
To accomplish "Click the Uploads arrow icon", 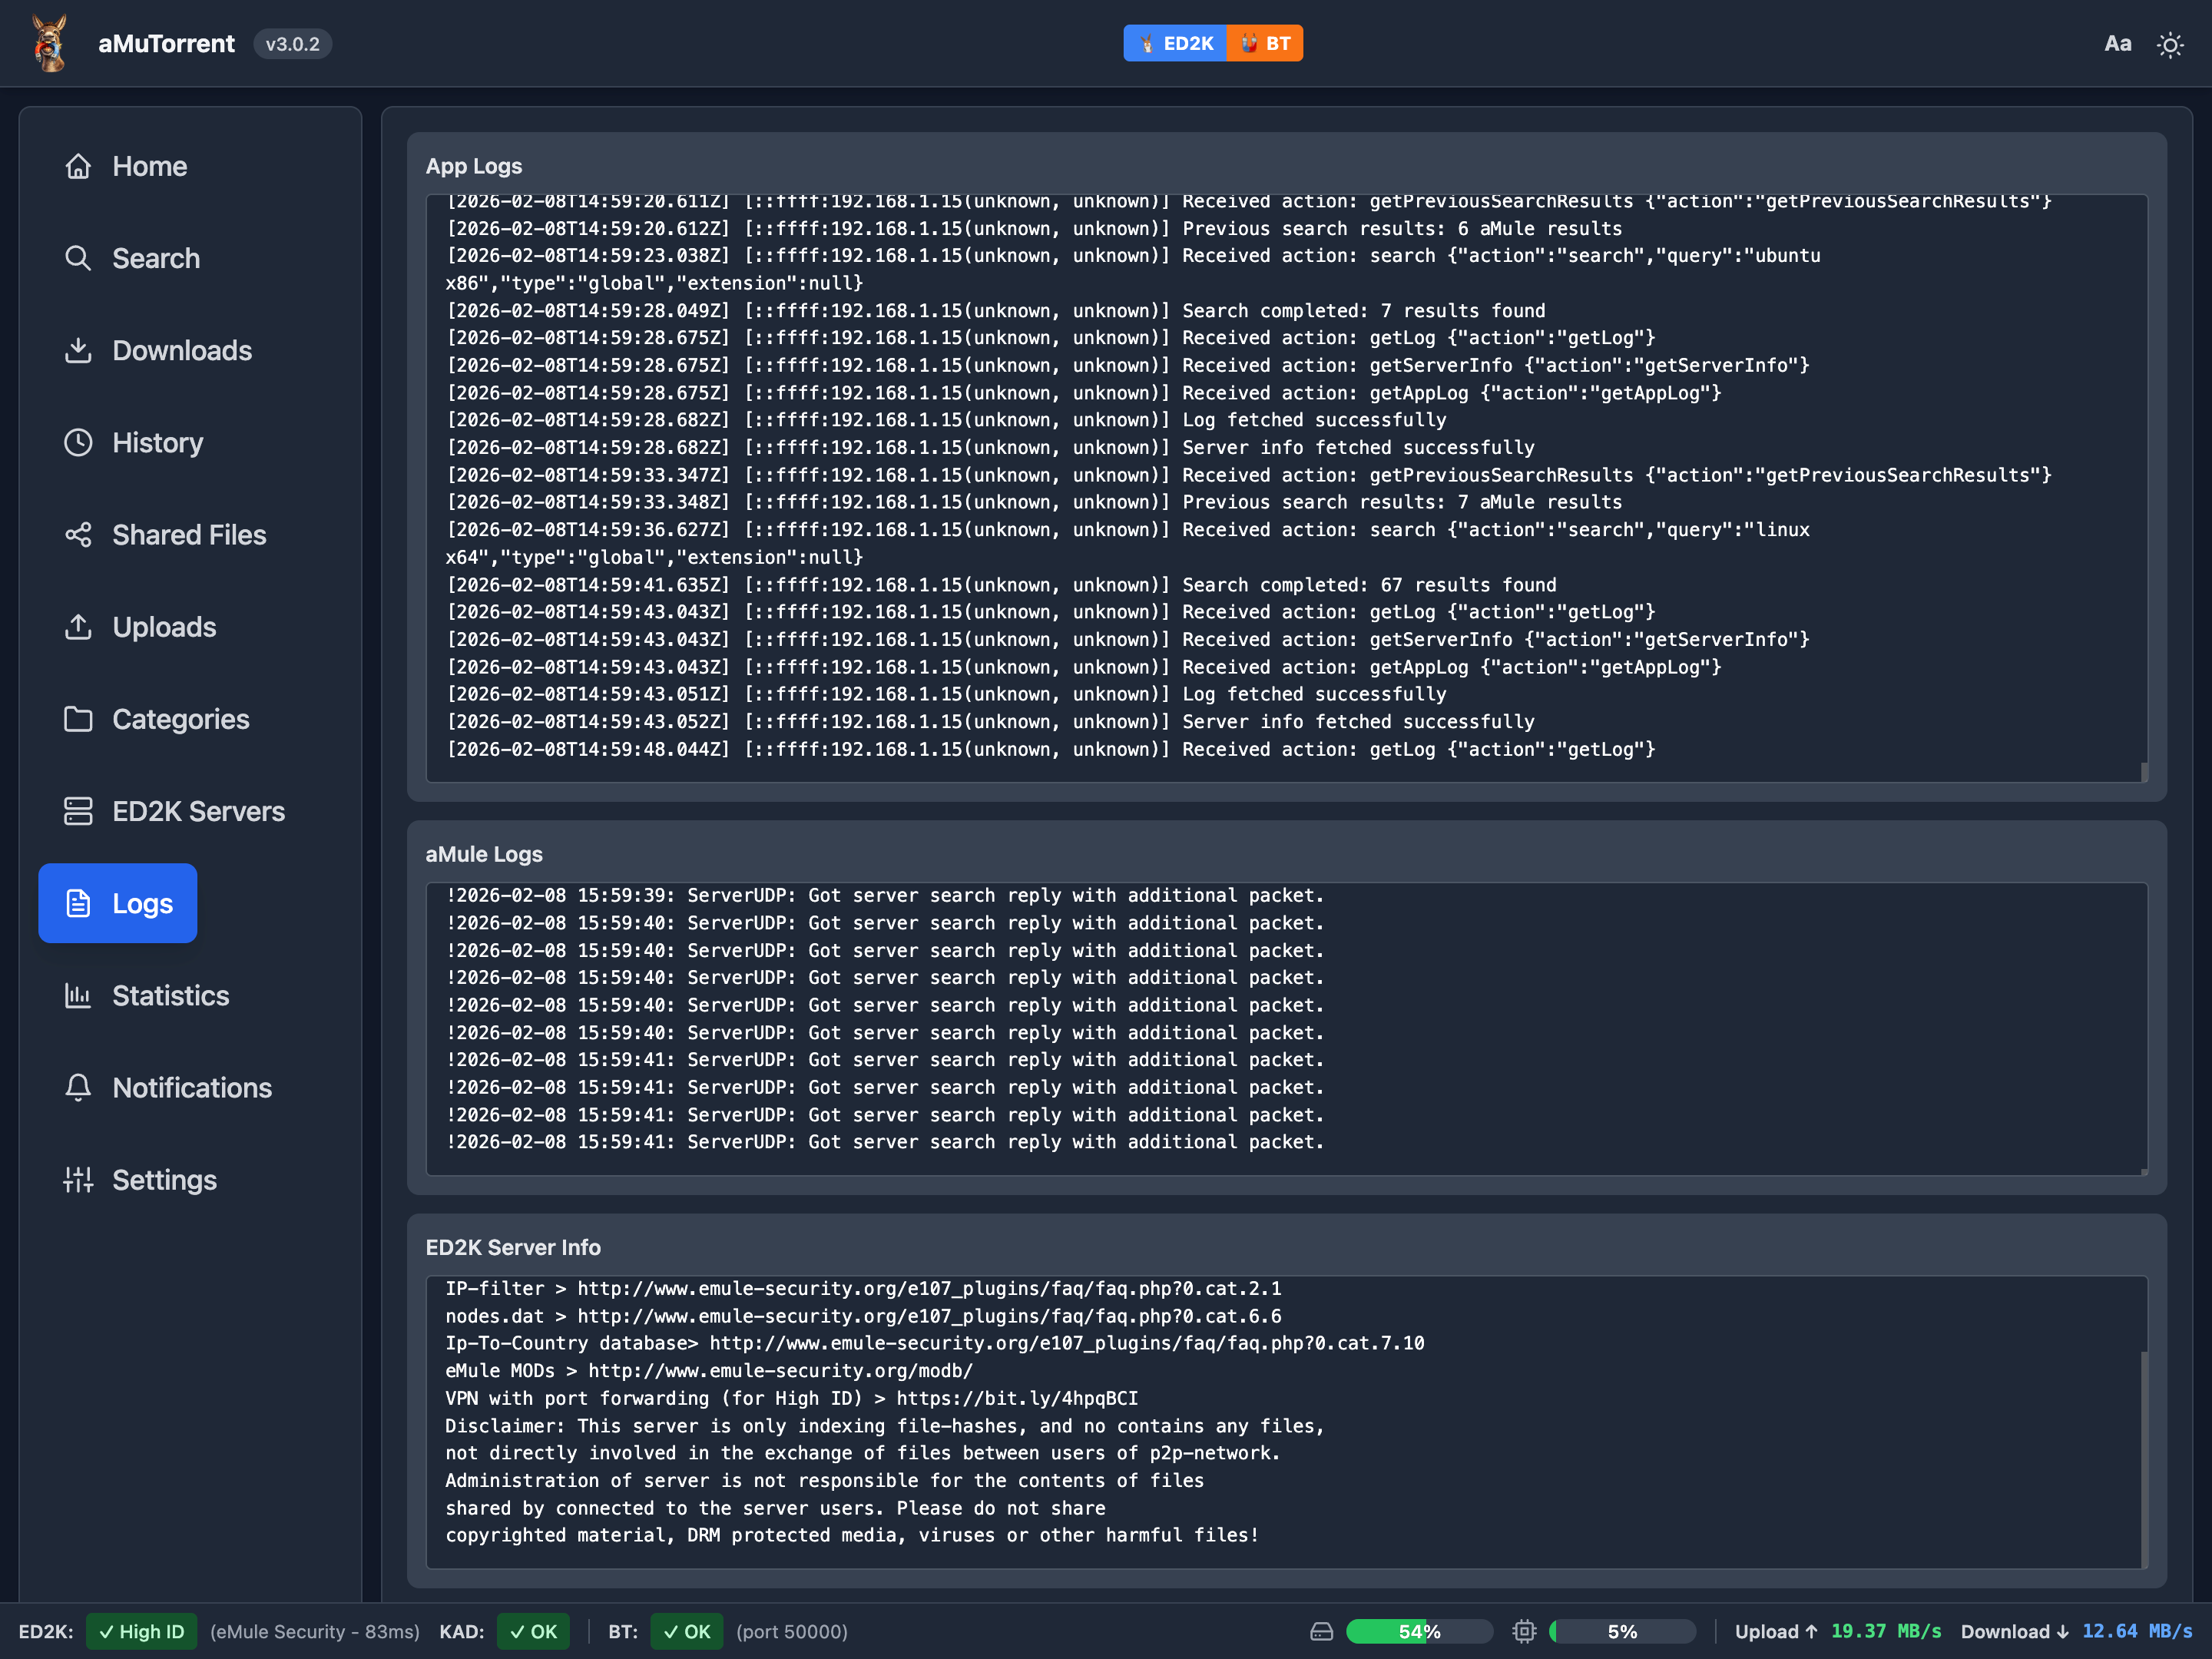I will click(78, 627).
